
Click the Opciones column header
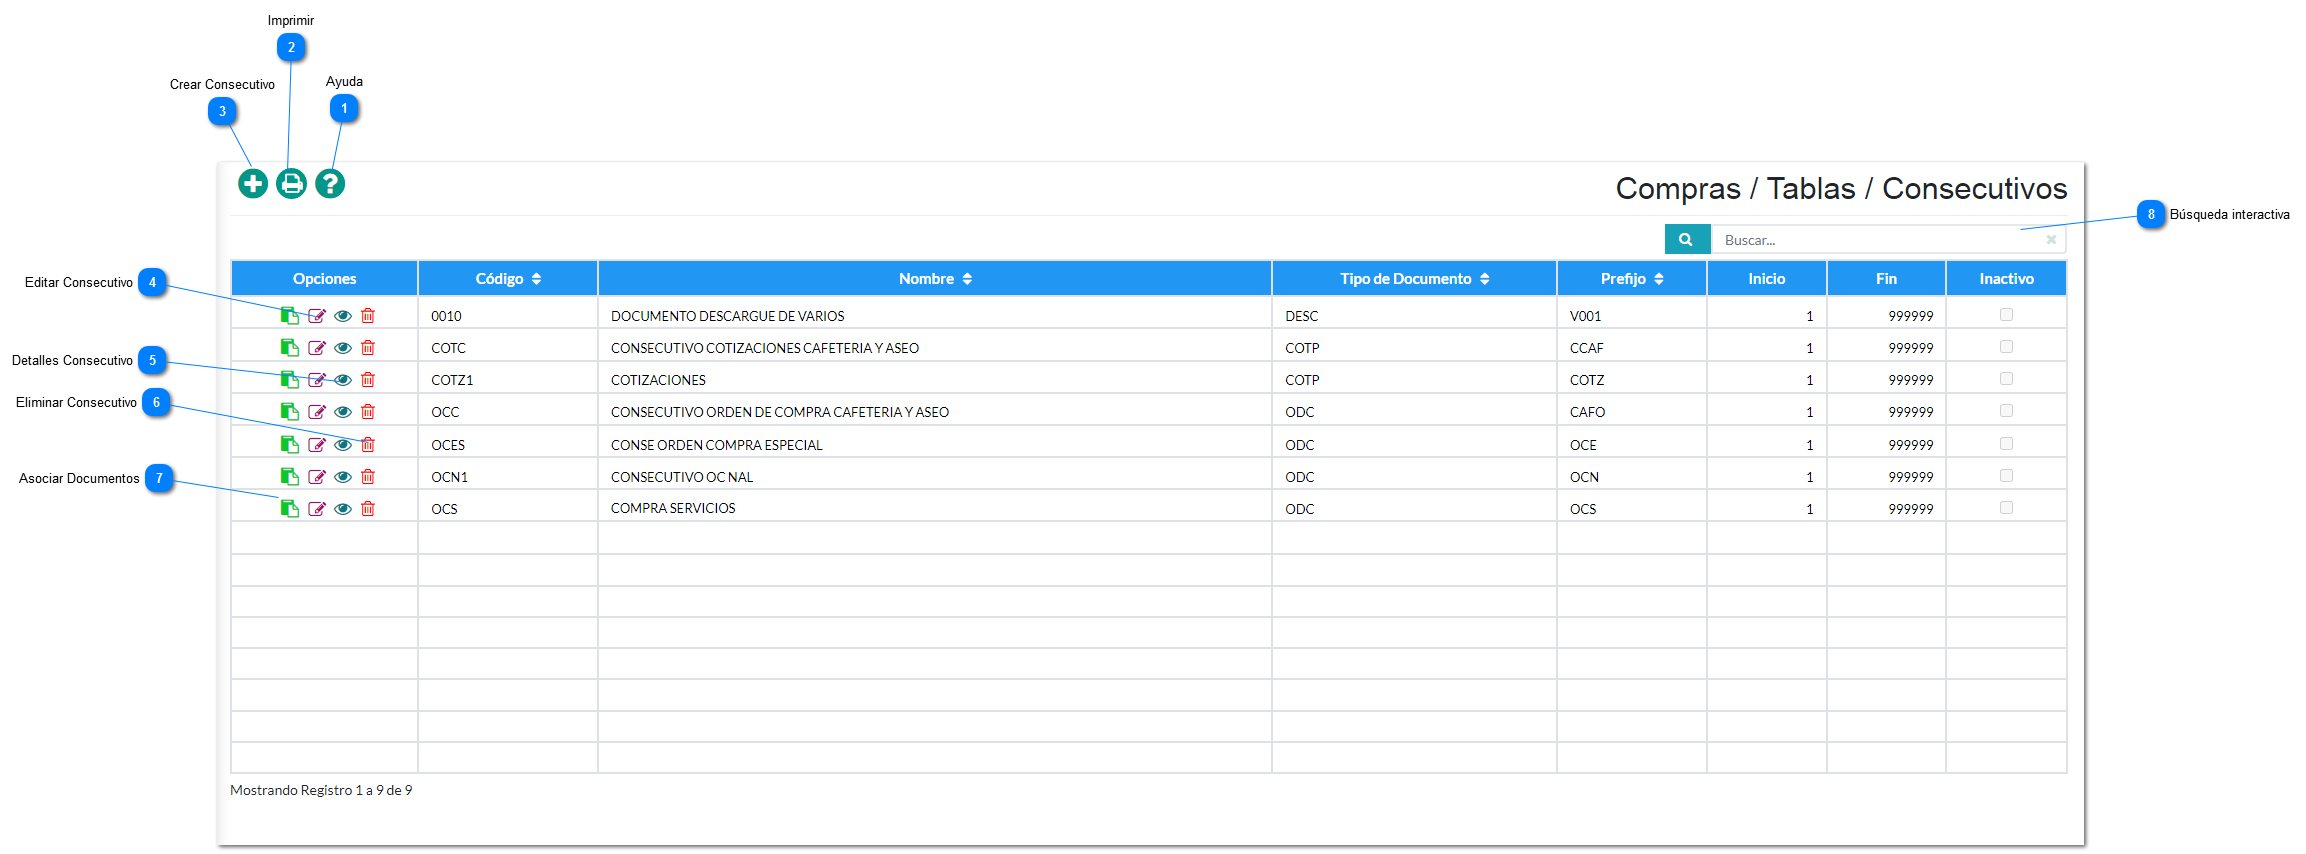(324, 279)
